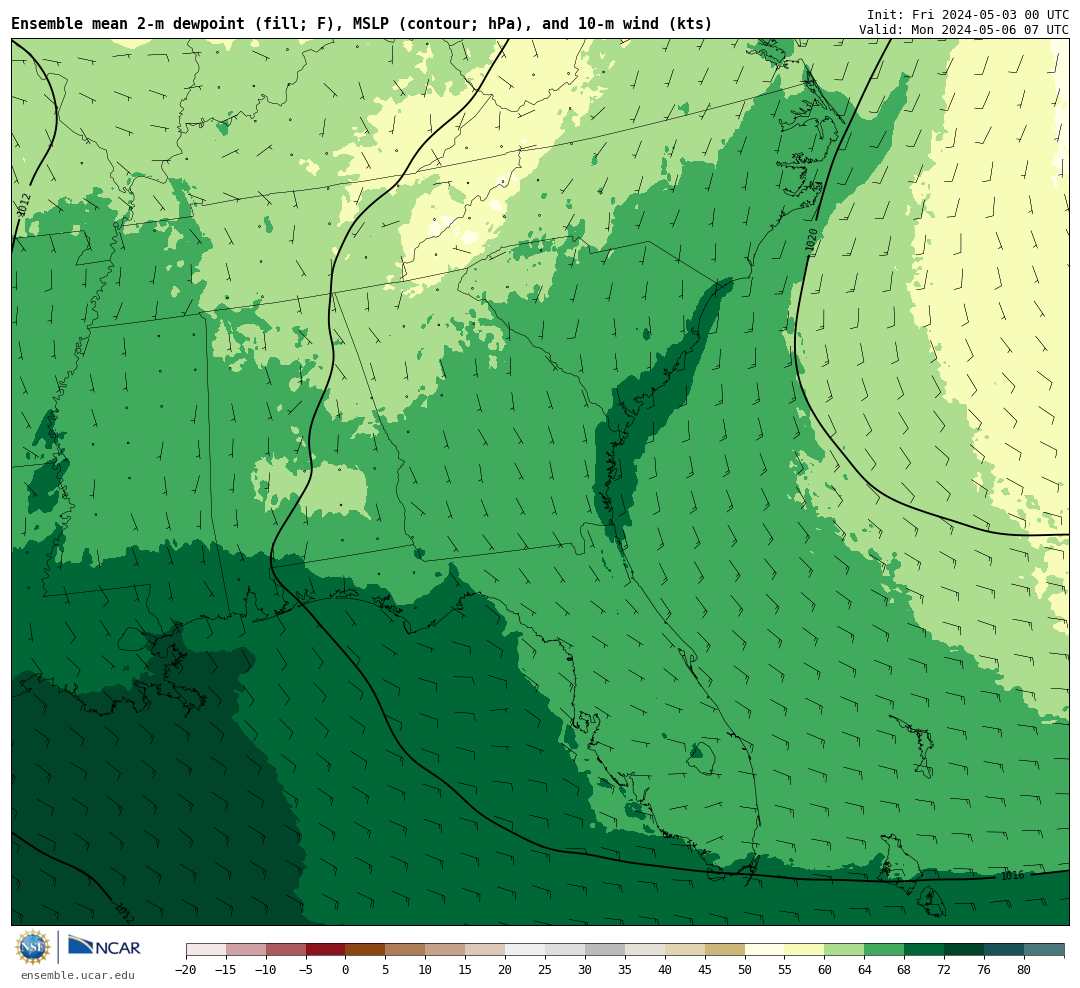Click the 30 colorbar tick label
The image size is (1080, 988).
[585, 970]
